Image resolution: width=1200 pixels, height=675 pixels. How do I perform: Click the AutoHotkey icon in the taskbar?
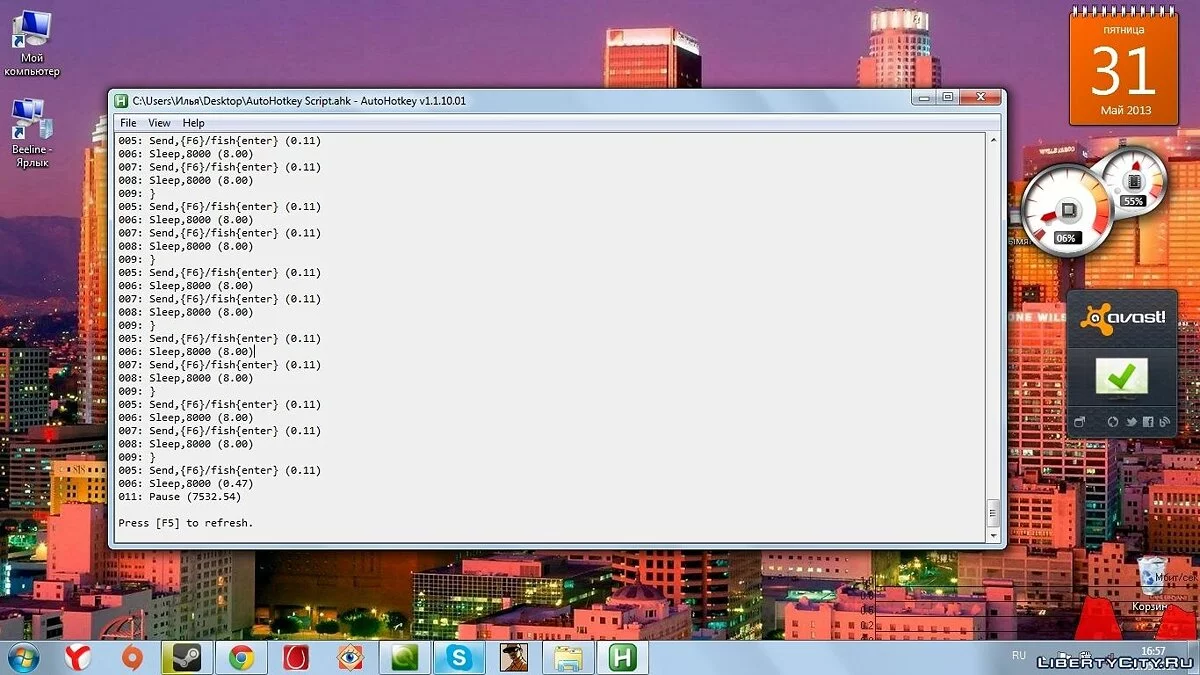[623, 657]
